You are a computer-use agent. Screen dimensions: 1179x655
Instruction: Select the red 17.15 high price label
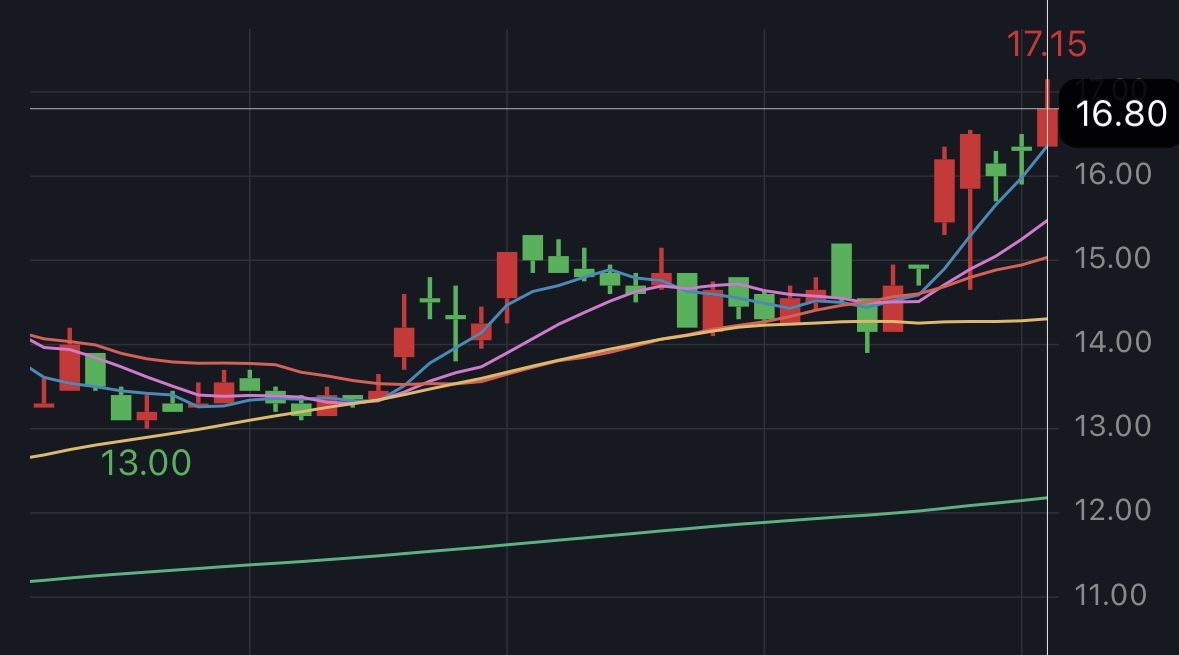coord(1046,44)
